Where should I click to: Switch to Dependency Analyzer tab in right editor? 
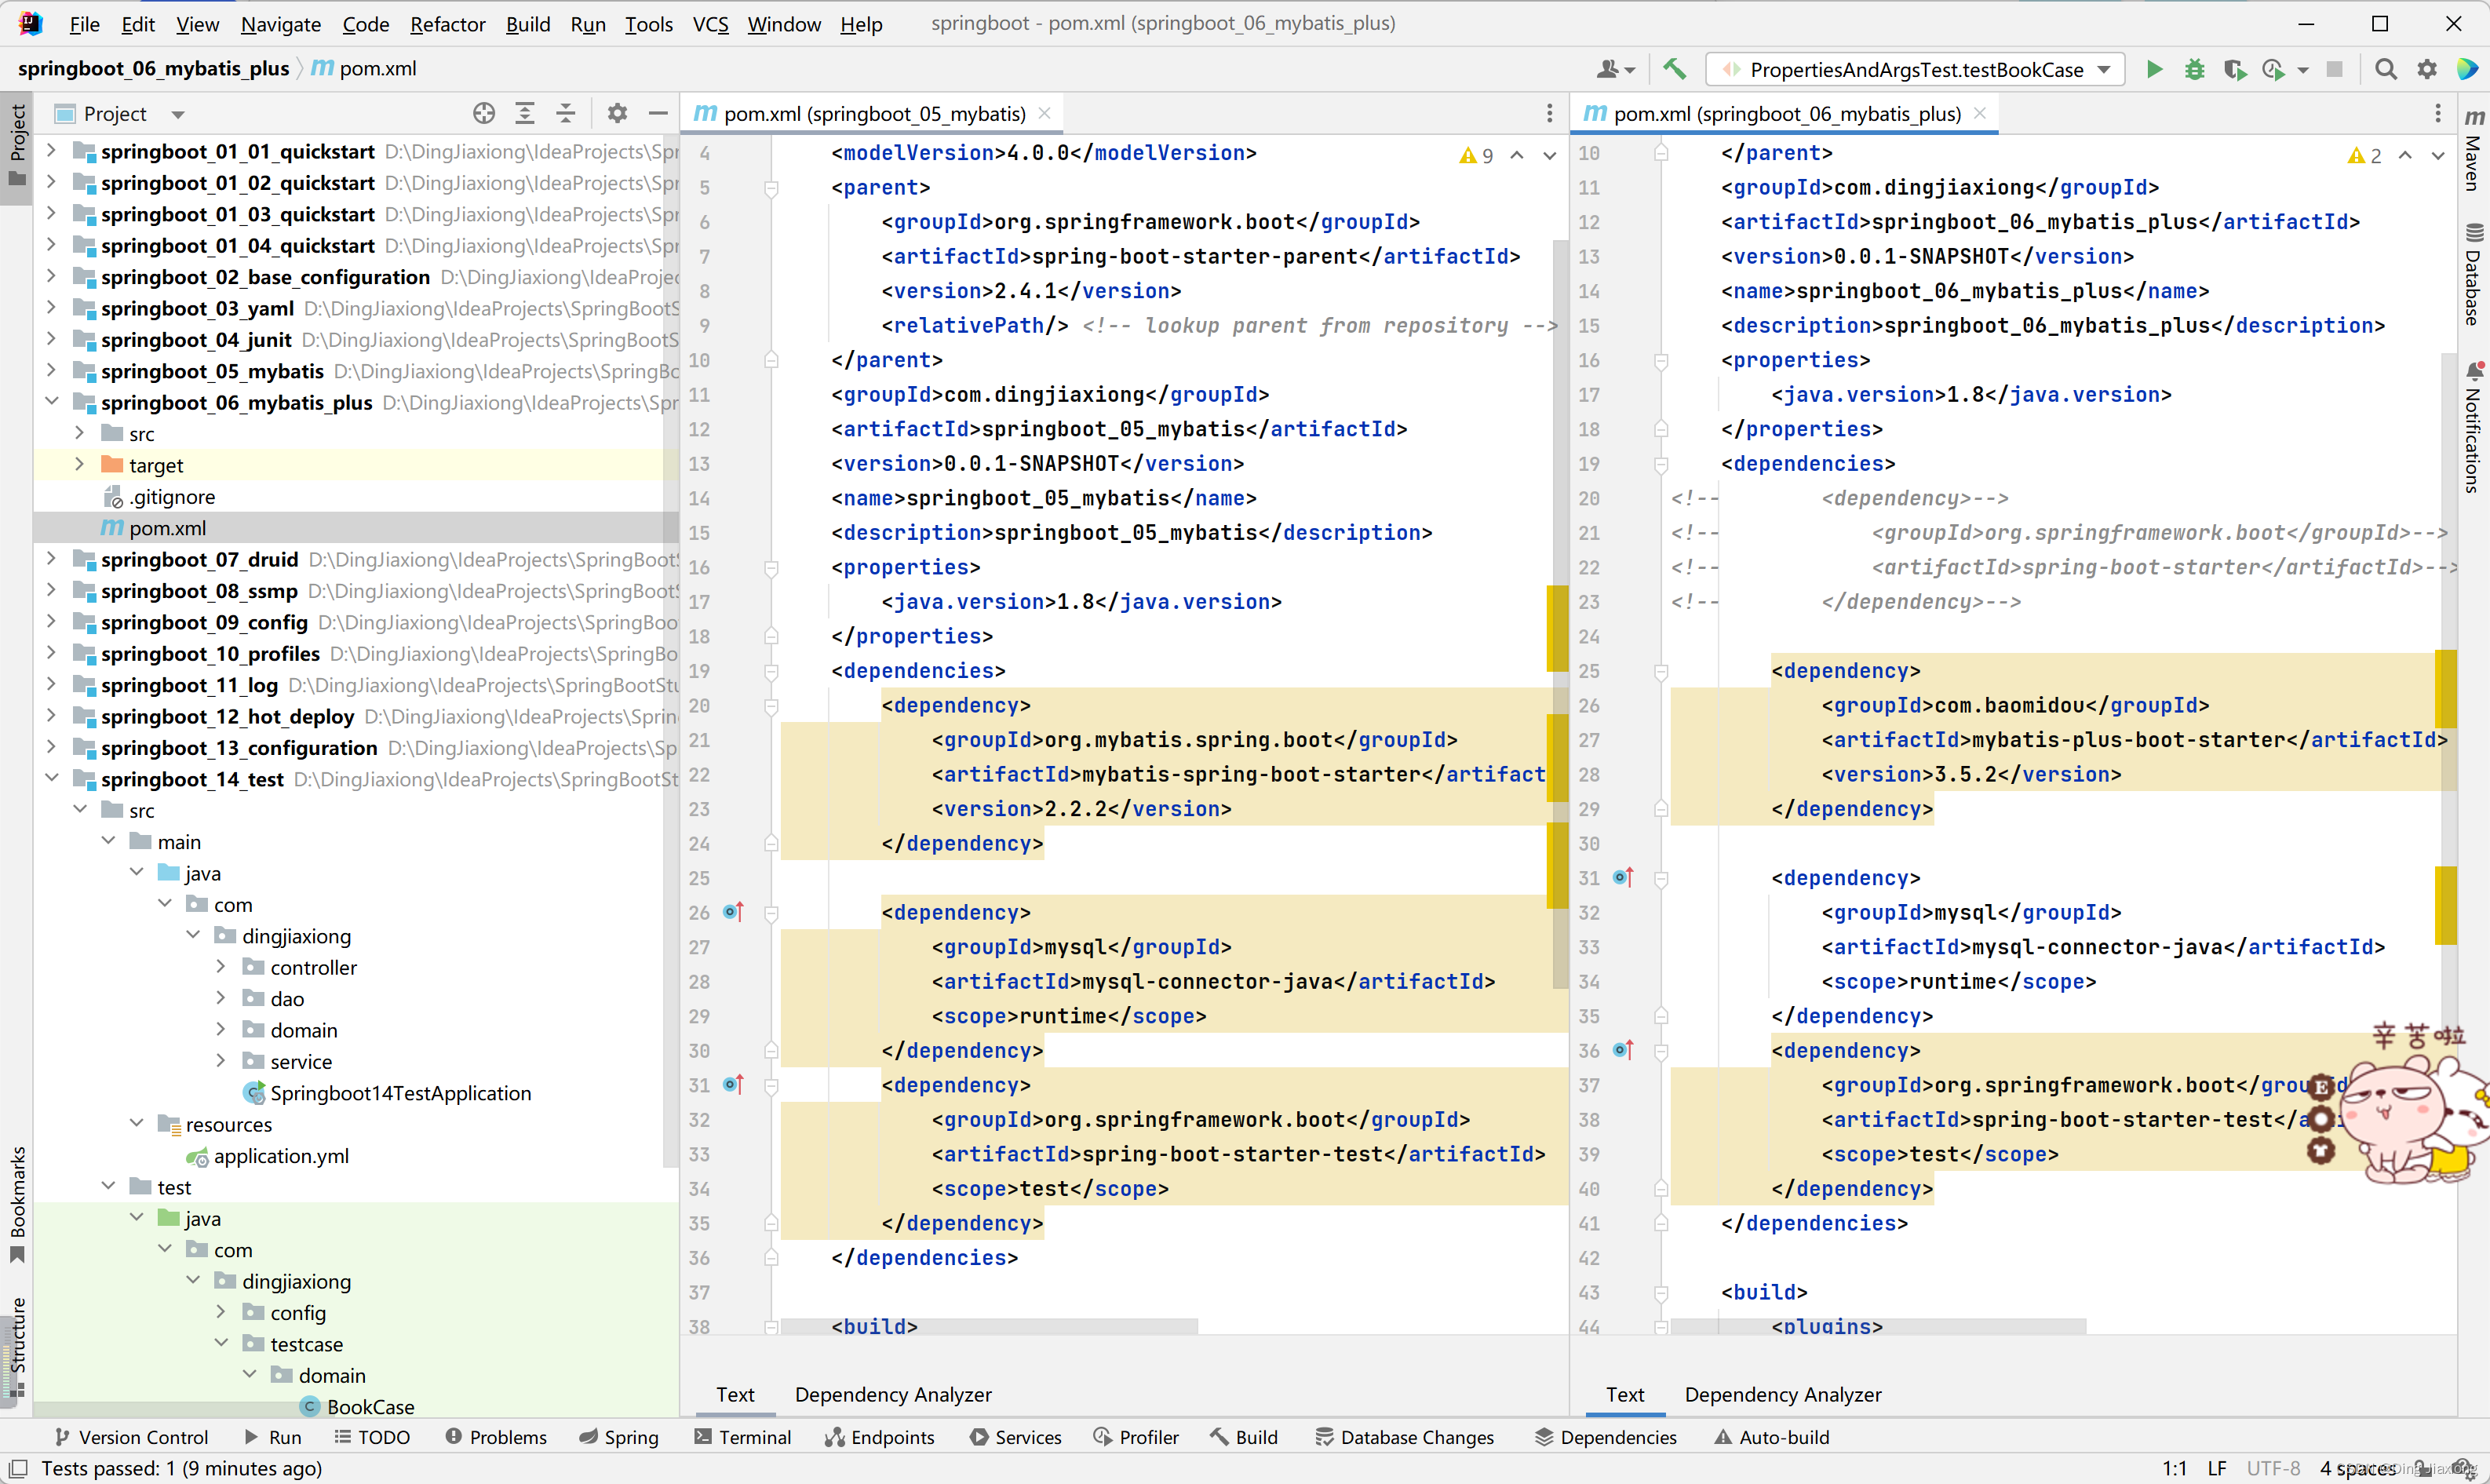tap(1783, 1394)
